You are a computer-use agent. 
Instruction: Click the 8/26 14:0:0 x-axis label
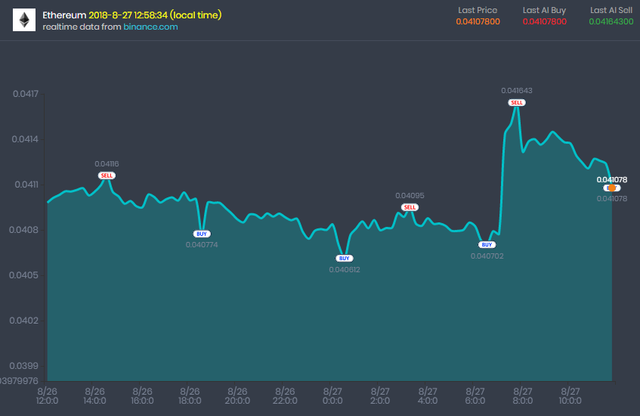pyautogui.click(x=95, y=396)
